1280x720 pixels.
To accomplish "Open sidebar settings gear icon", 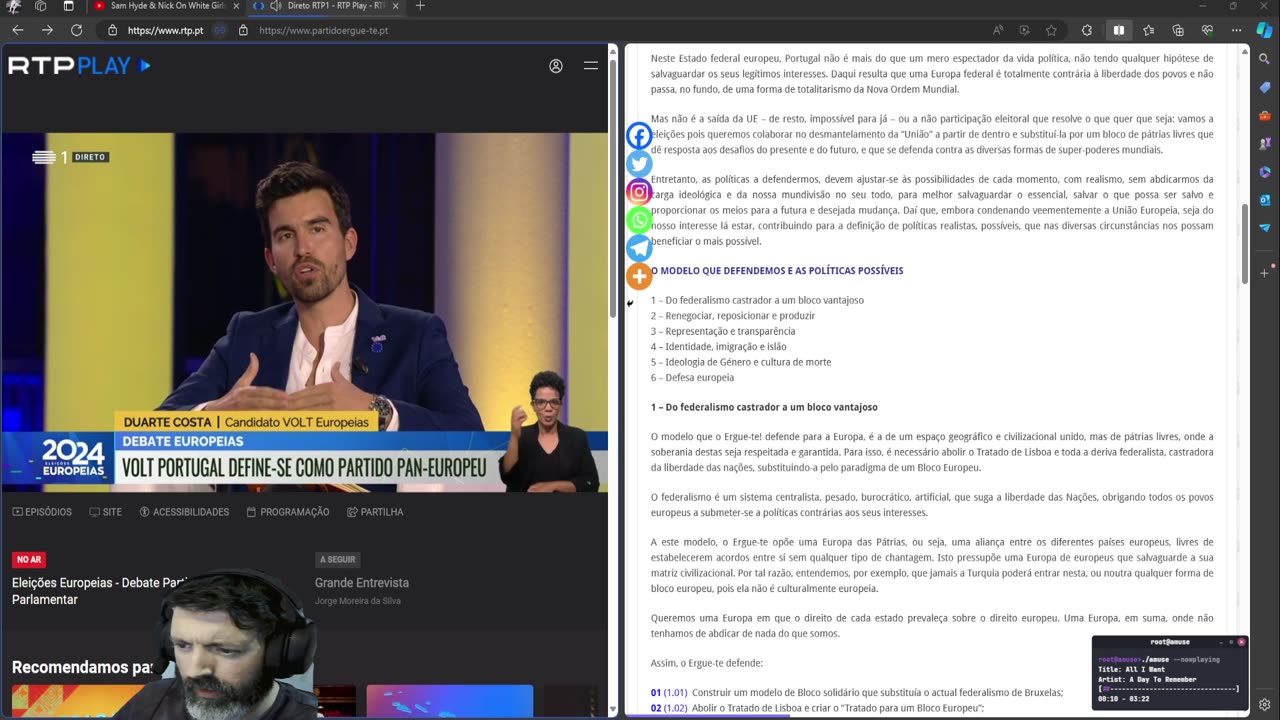I will (x=1265, y=705).
